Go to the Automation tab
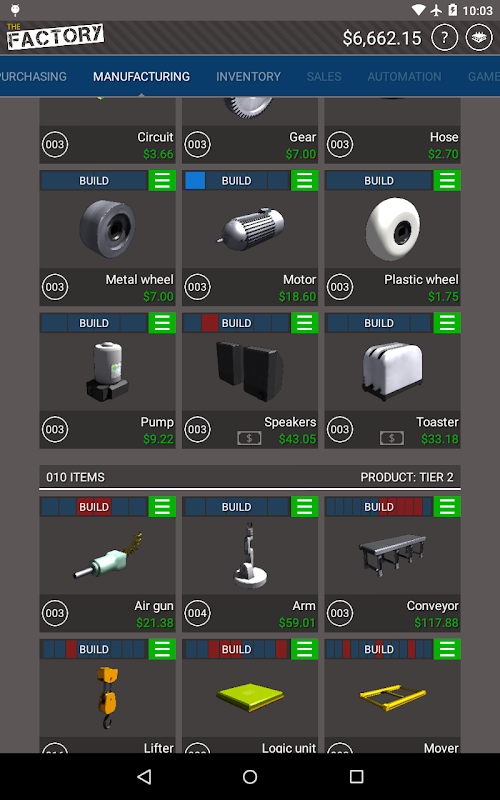 (x=404, y=77)
